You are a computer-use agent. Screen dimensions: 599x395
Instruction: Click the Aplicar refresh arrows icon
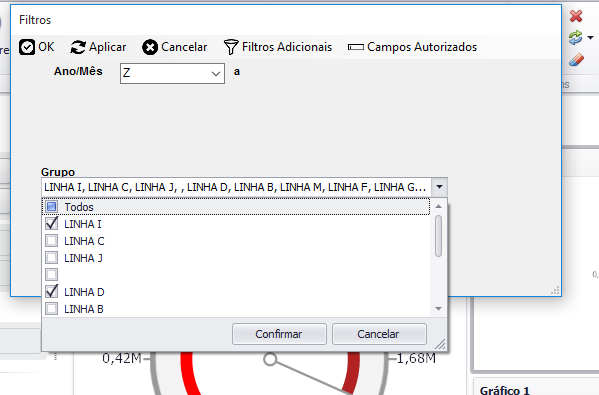(x=78, y=47)
